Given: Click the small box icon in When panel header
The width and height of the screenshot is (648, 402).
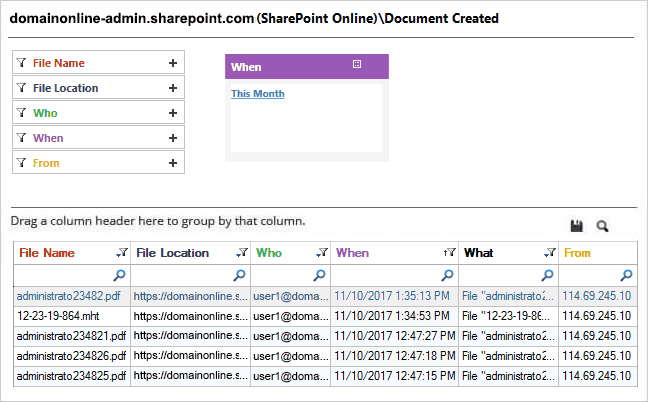Looking at the screenshot, I should coord(357,64).
